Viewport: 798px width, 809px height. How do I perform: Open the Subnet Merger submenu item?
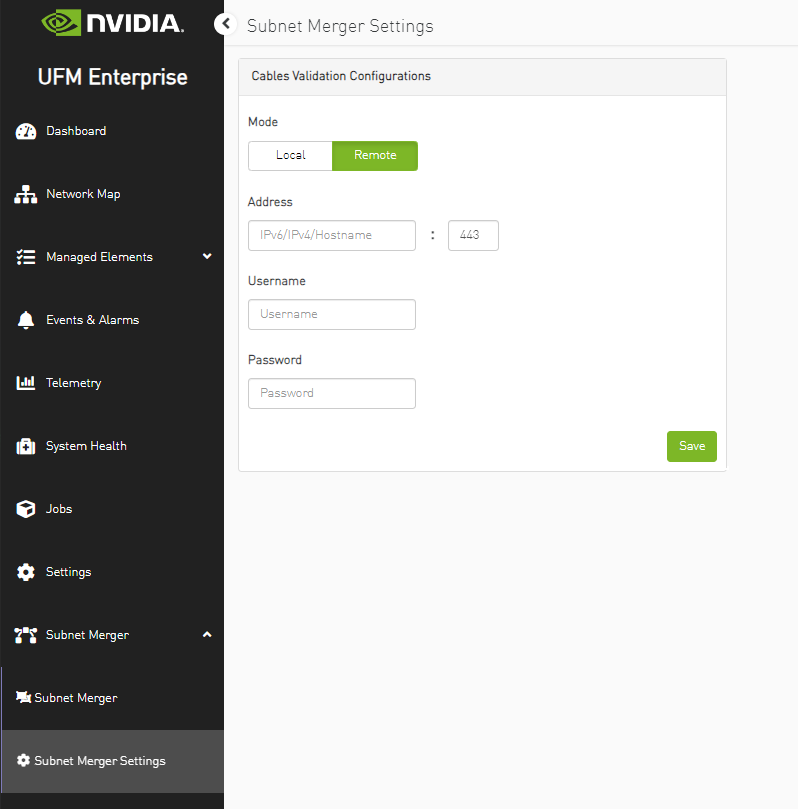(75, 698)
